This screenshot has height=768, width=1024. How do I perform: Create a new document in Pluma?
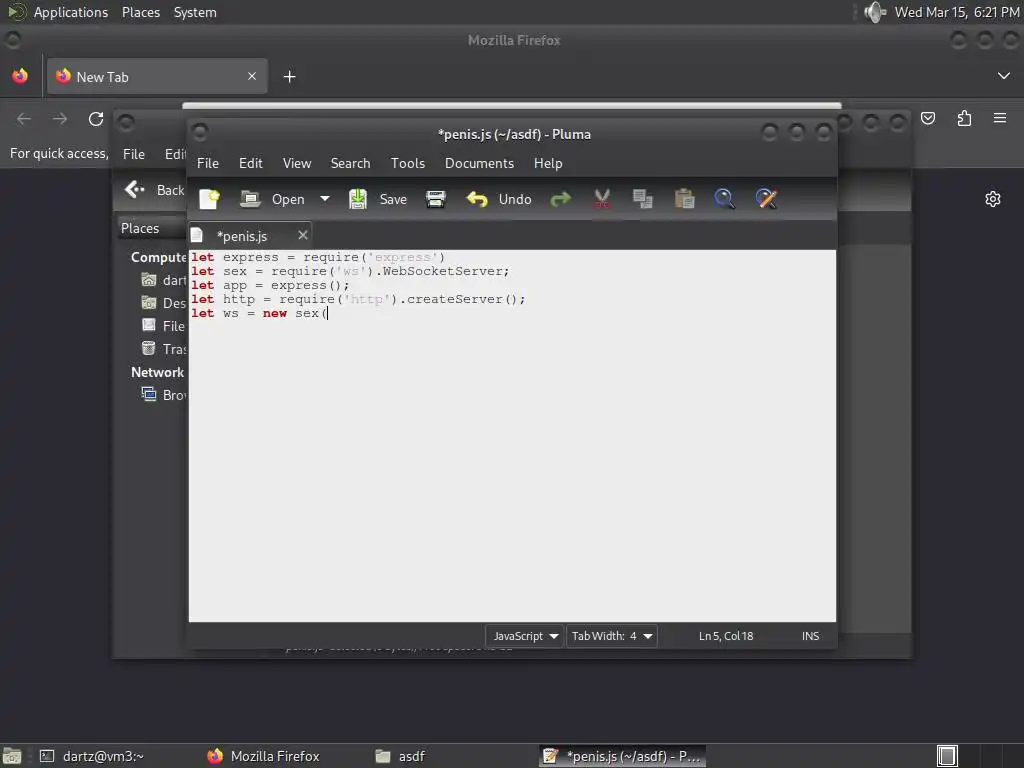pos(210,199)
